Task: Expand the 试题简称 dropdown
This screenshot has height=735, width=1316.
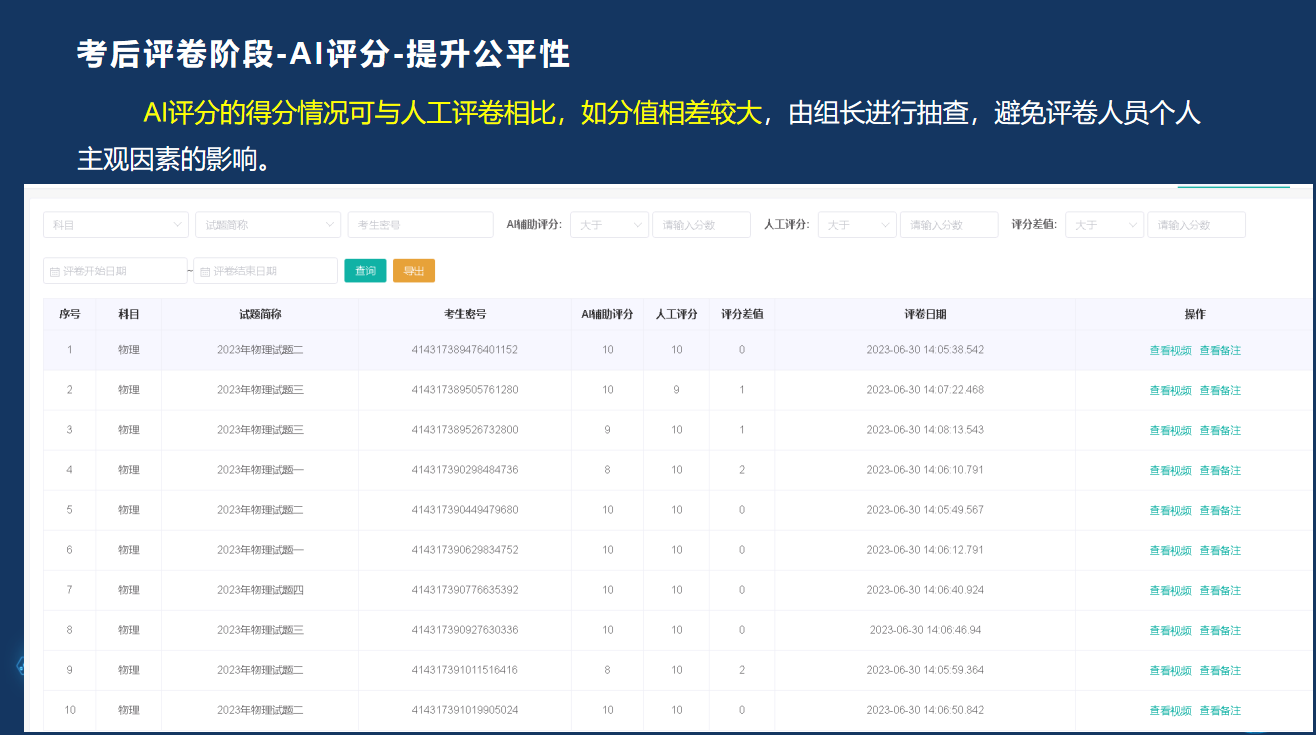Action: (267, 225)
